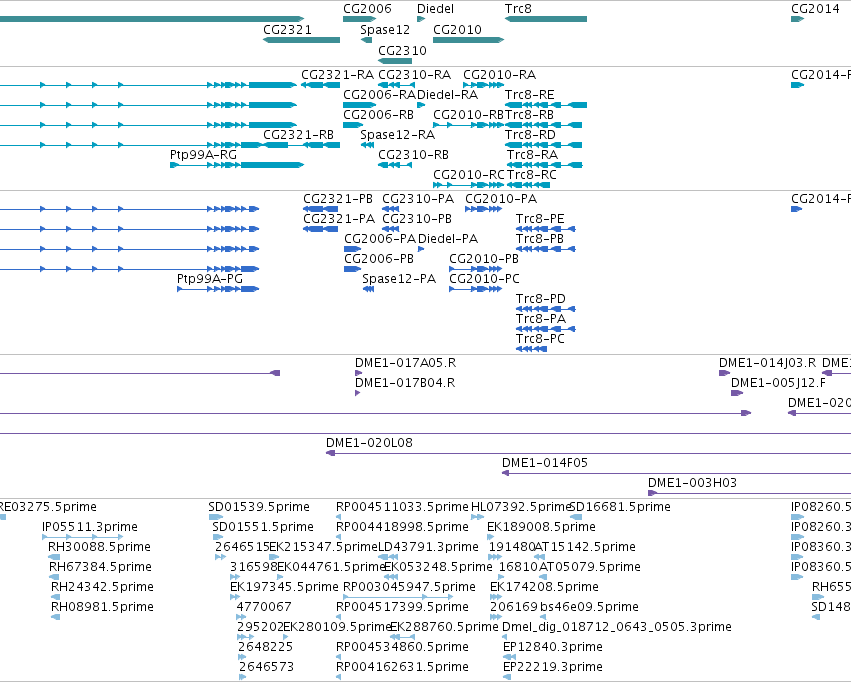
Task: Click the Trc8 gene bar
Action: (x=545, y=19)
